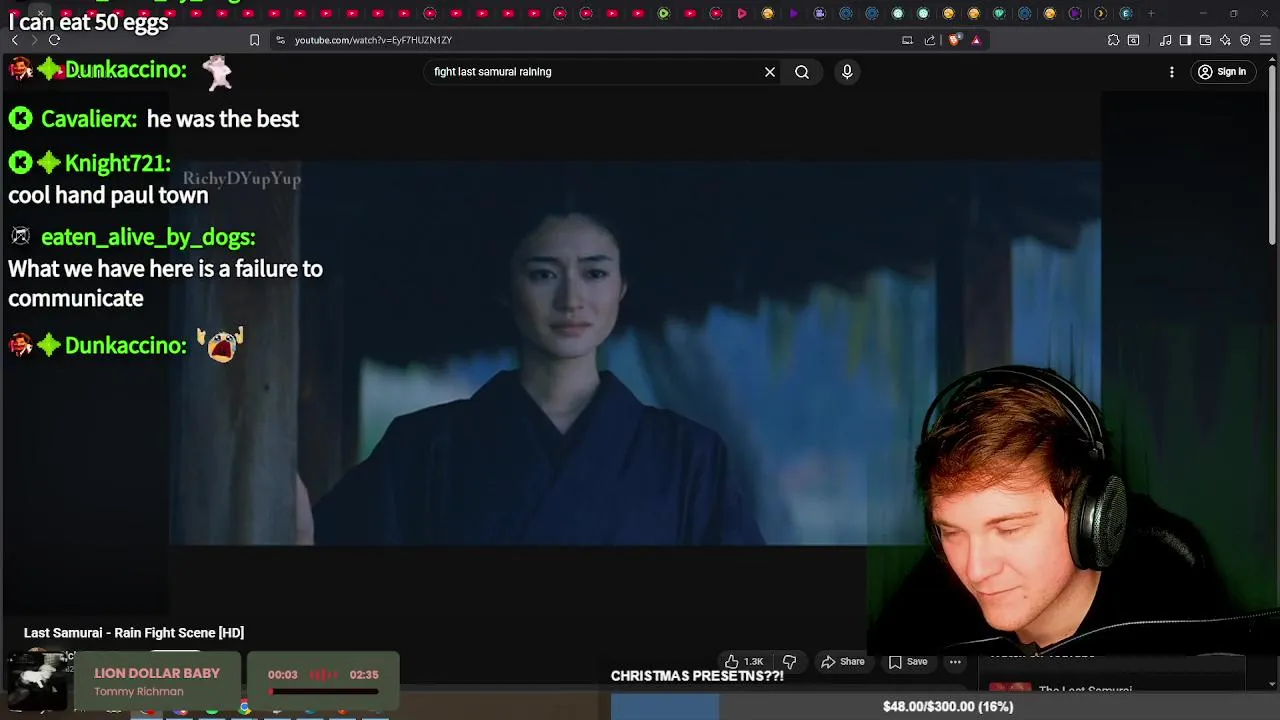Activate voice search microphone
Image resolution: width=1280 pixels, height=720 pixels.
pos(847,72)
